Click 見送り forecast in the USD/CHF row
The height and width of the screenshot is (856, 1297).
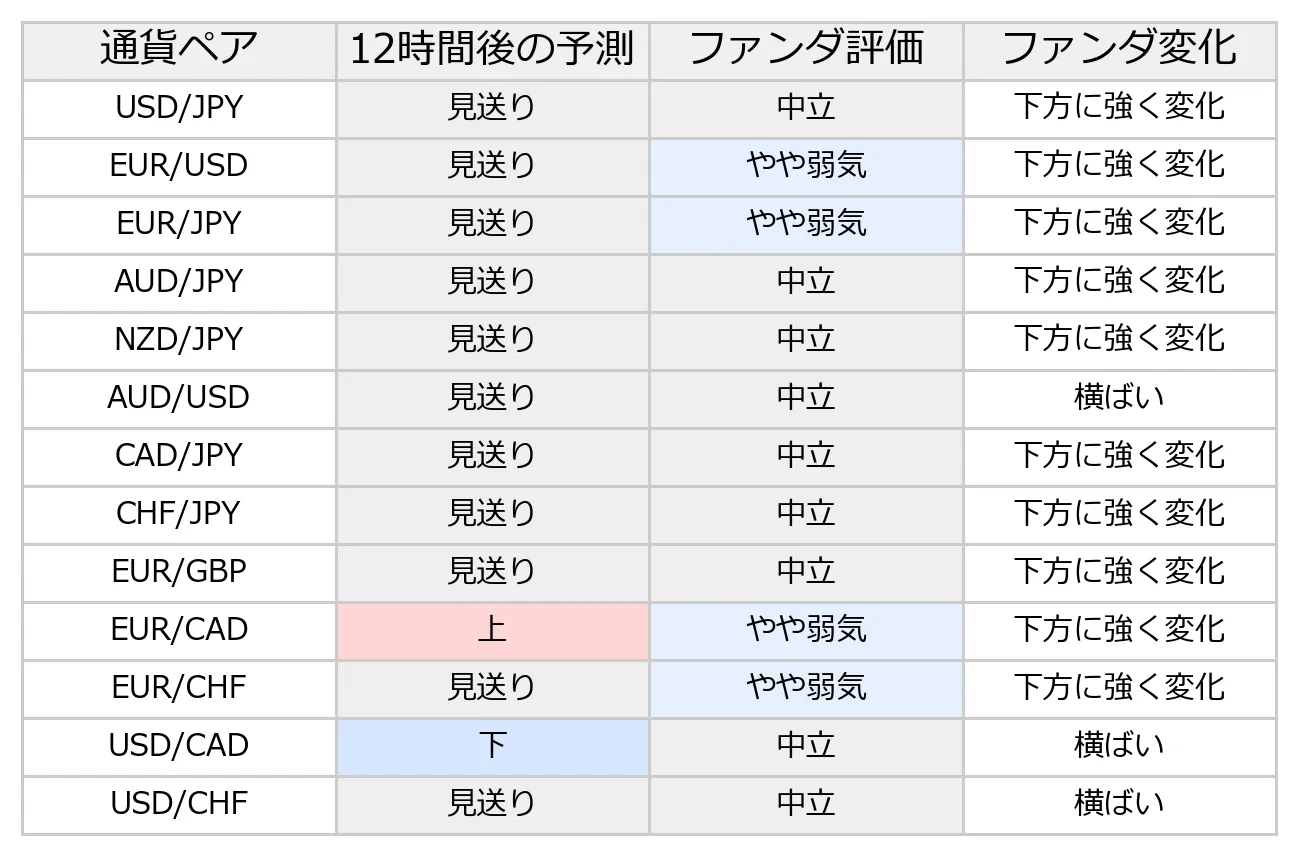[x=493, y=804]
